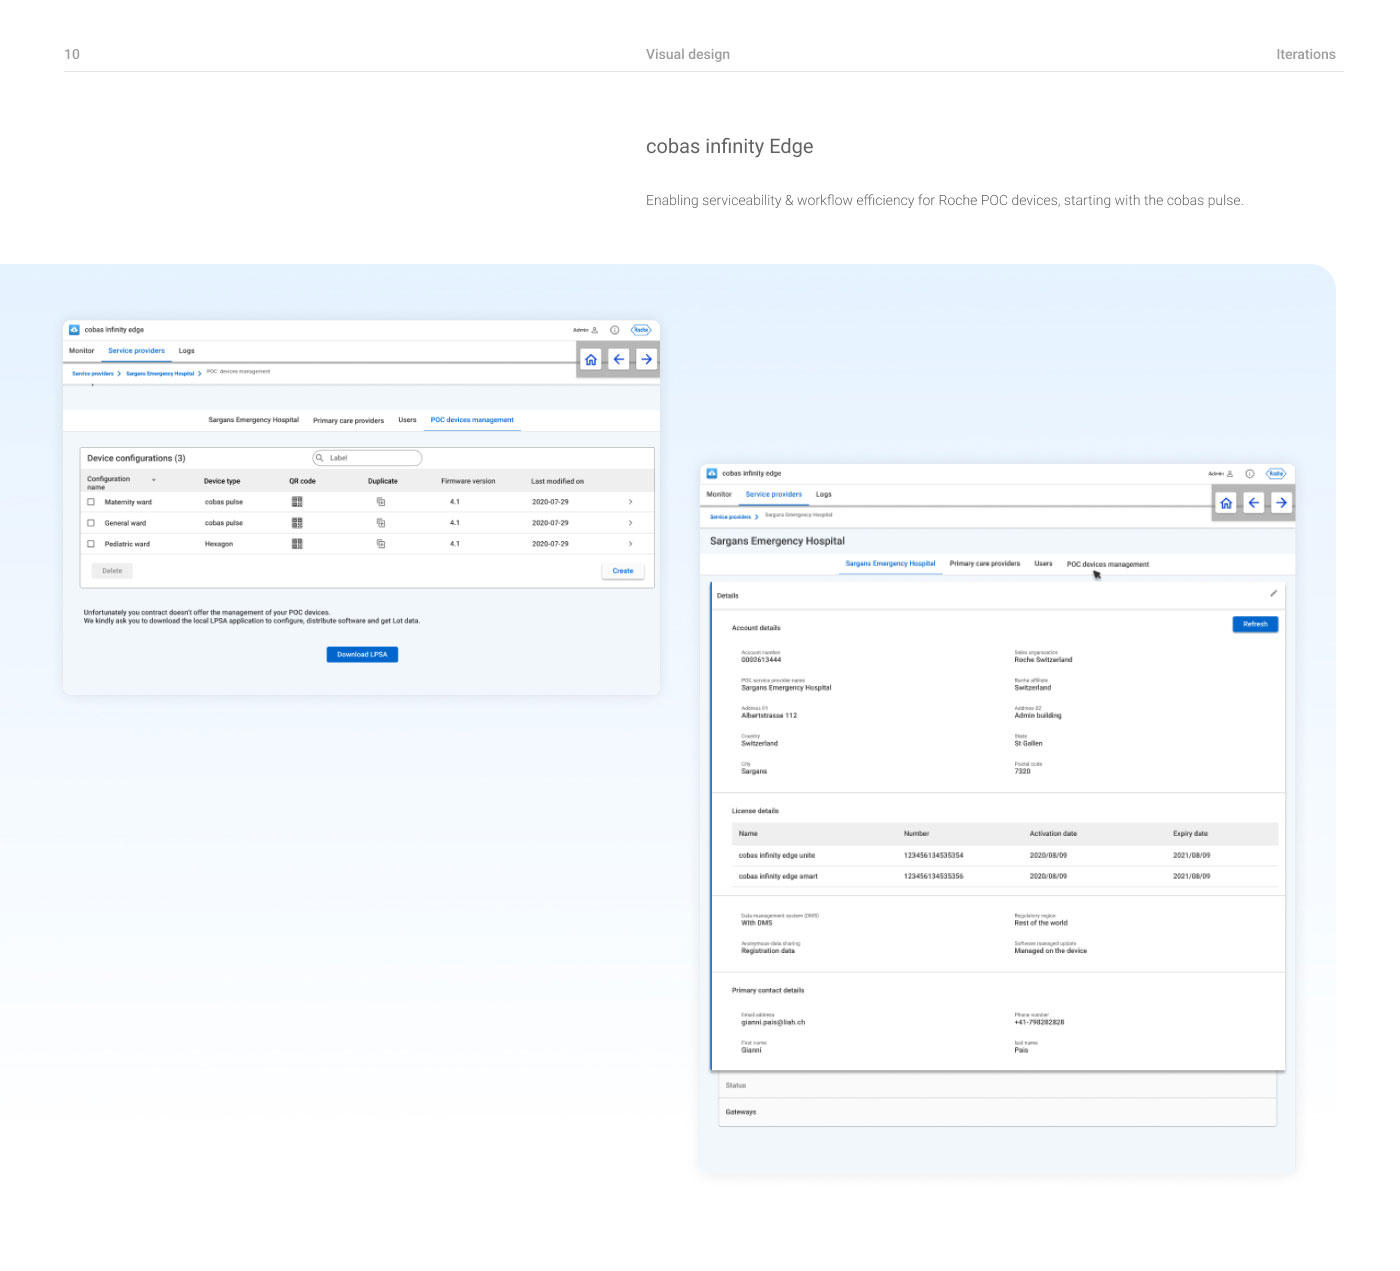Open Maternity ward row chevron
This screenshot has width=1400, height=1271.
coord(630,502)
